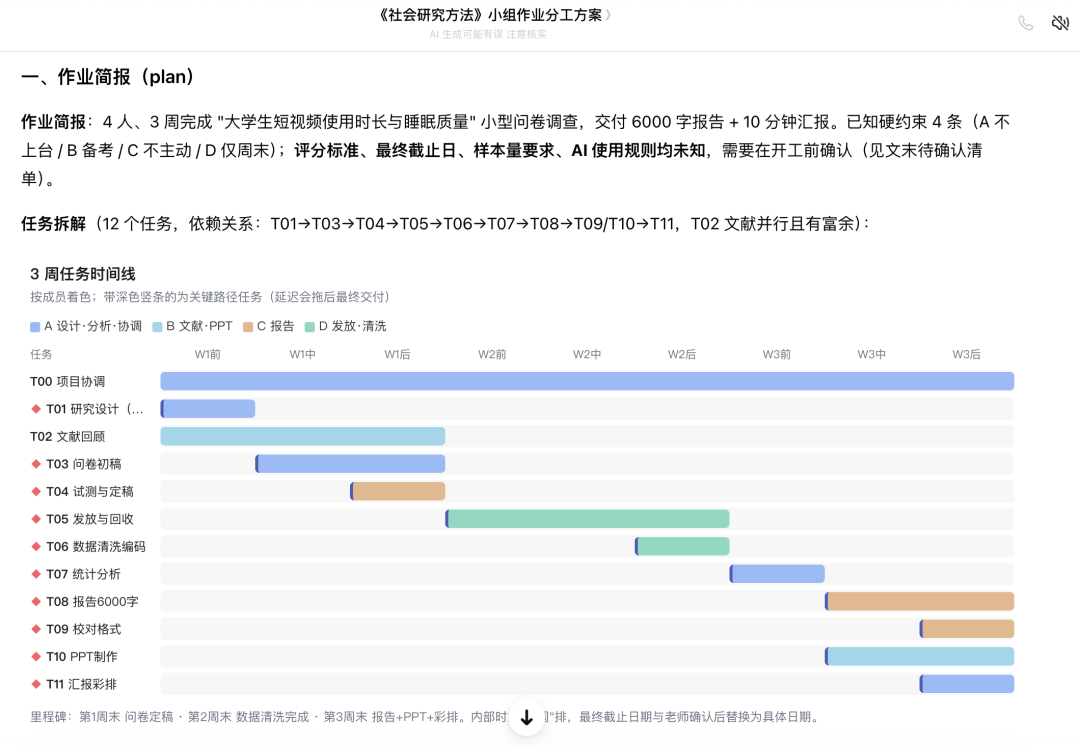Viewport: 1080px width, 745px height.
Task: Open the 《社会研究方法》小组作业分工方案 title
Action: (x=489, y=15)
